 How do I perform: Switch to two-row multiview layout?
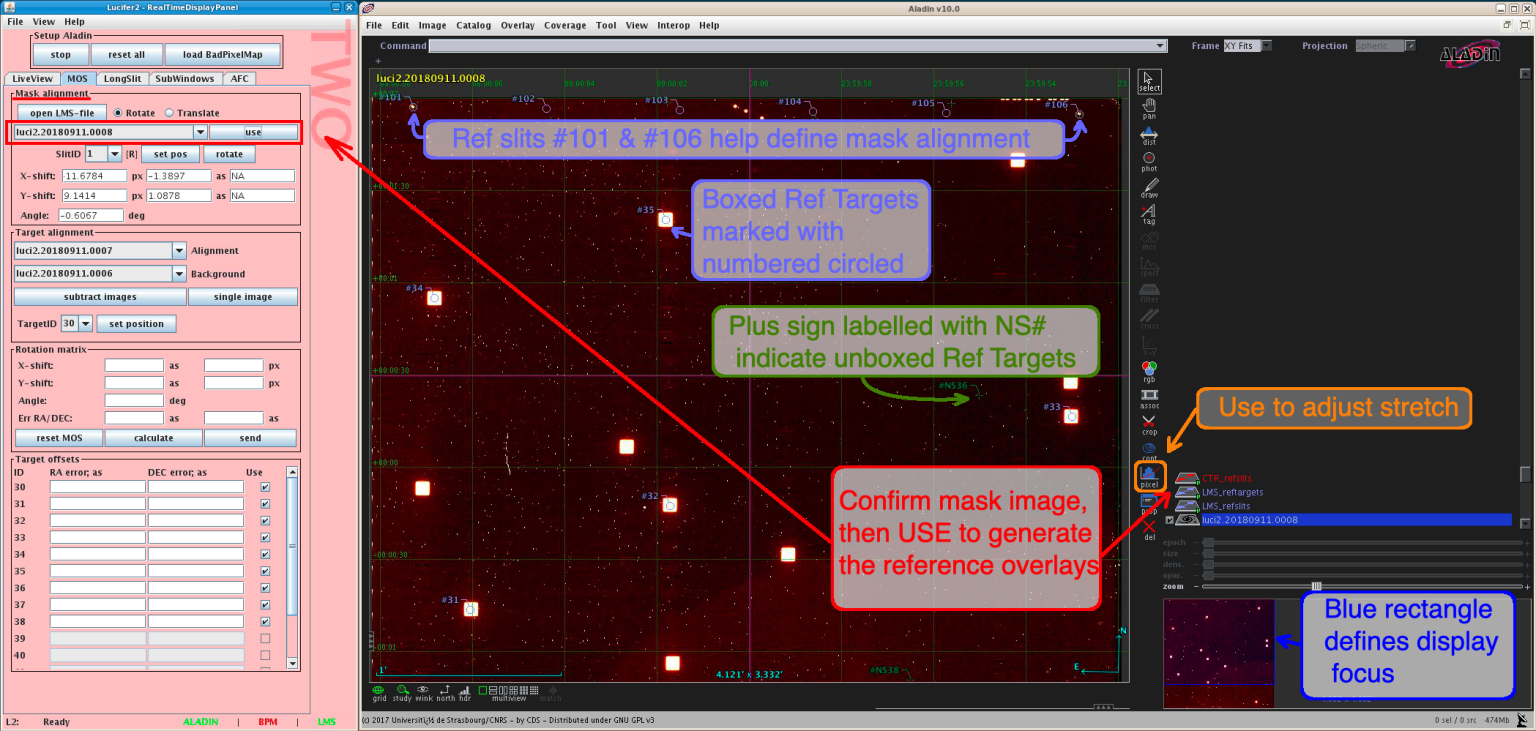pos(494,690)
